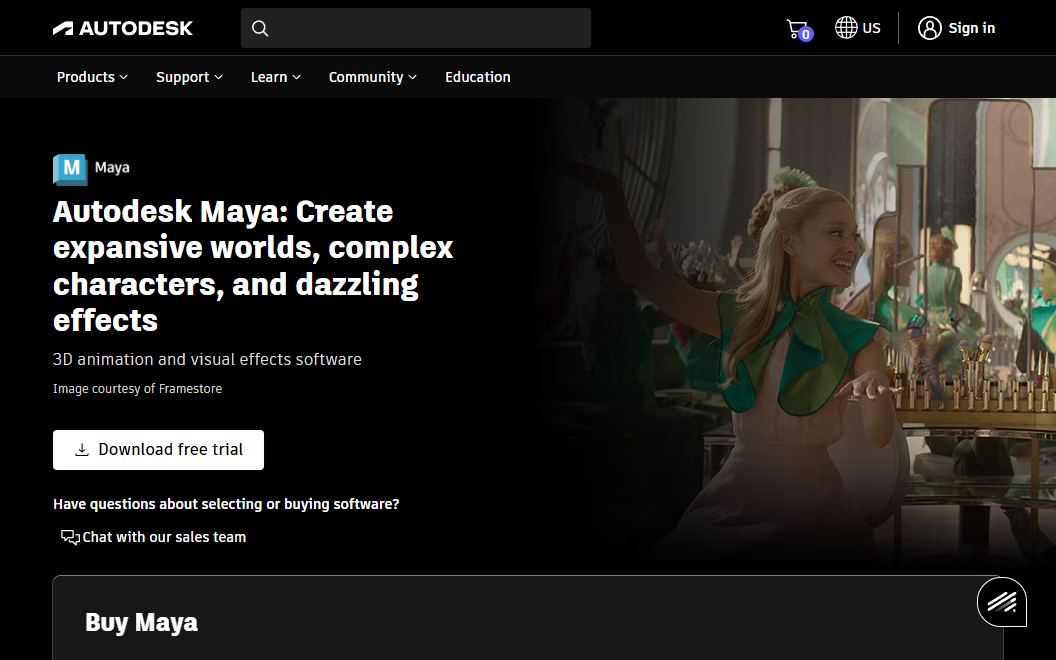
Task: Click the Autodesk logo
Action: (123, 28)
